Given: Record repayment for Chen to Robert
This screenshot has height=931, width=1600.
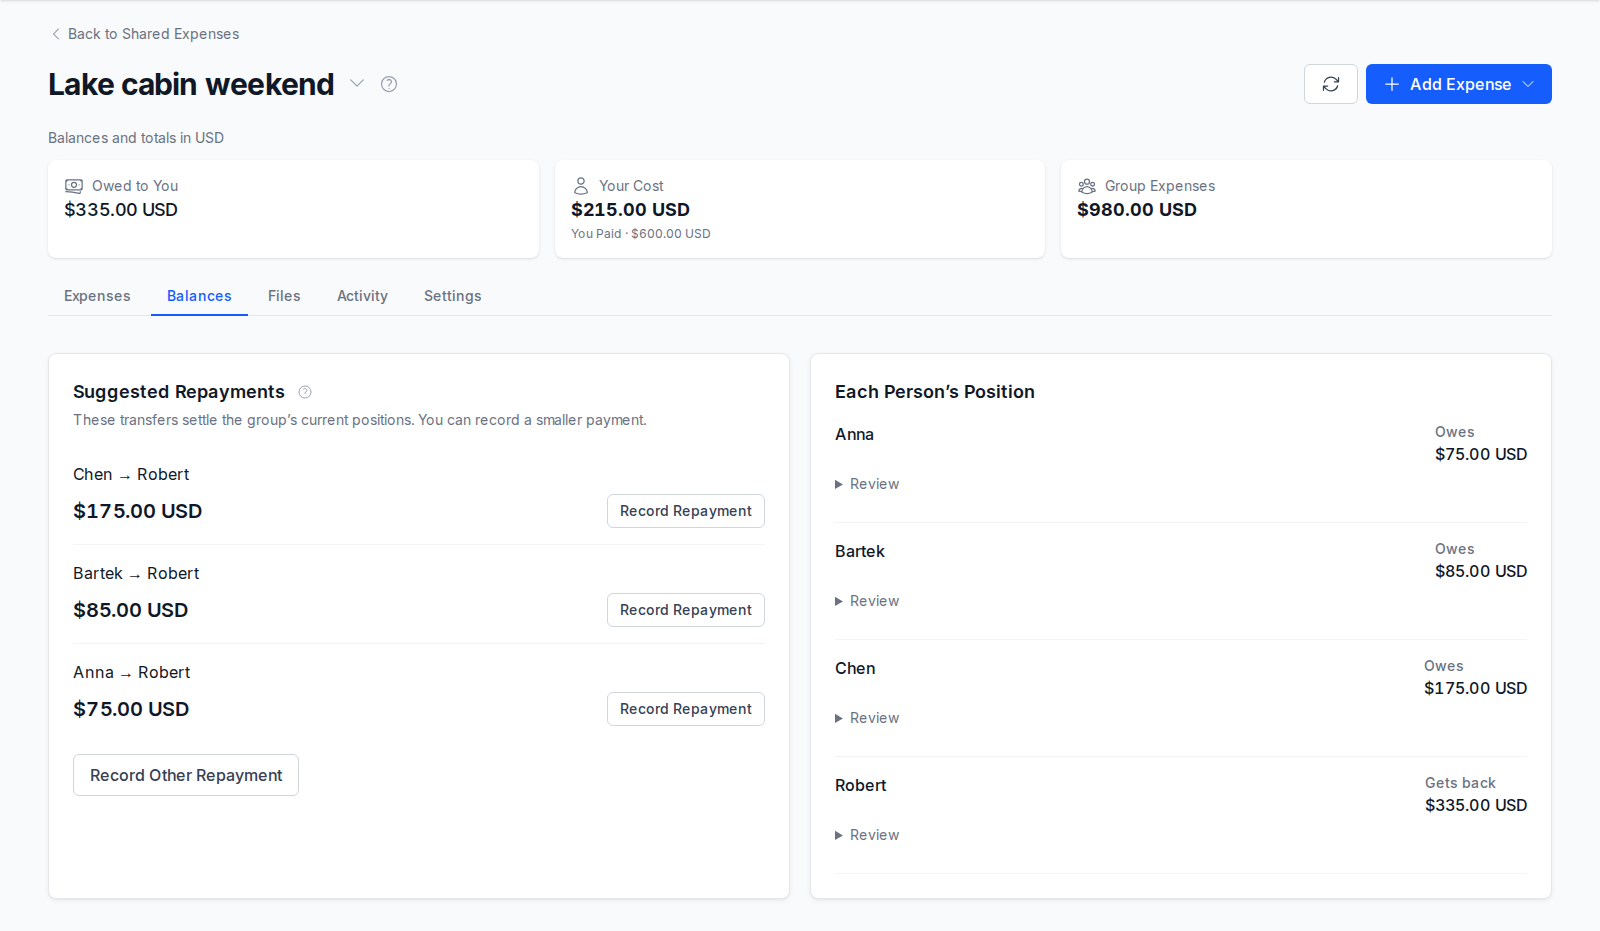Looking at the screenshot, I should click(686, 511).
